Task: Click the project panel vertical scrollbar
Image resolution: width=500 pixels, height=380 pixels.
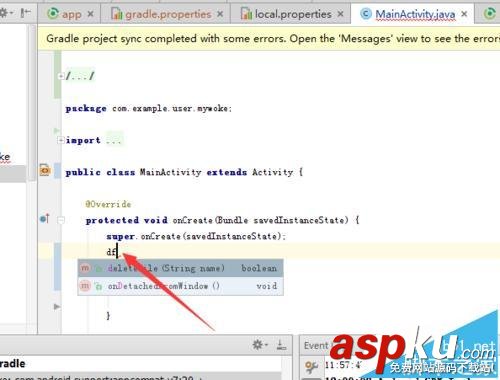Action: pos(32,103)
